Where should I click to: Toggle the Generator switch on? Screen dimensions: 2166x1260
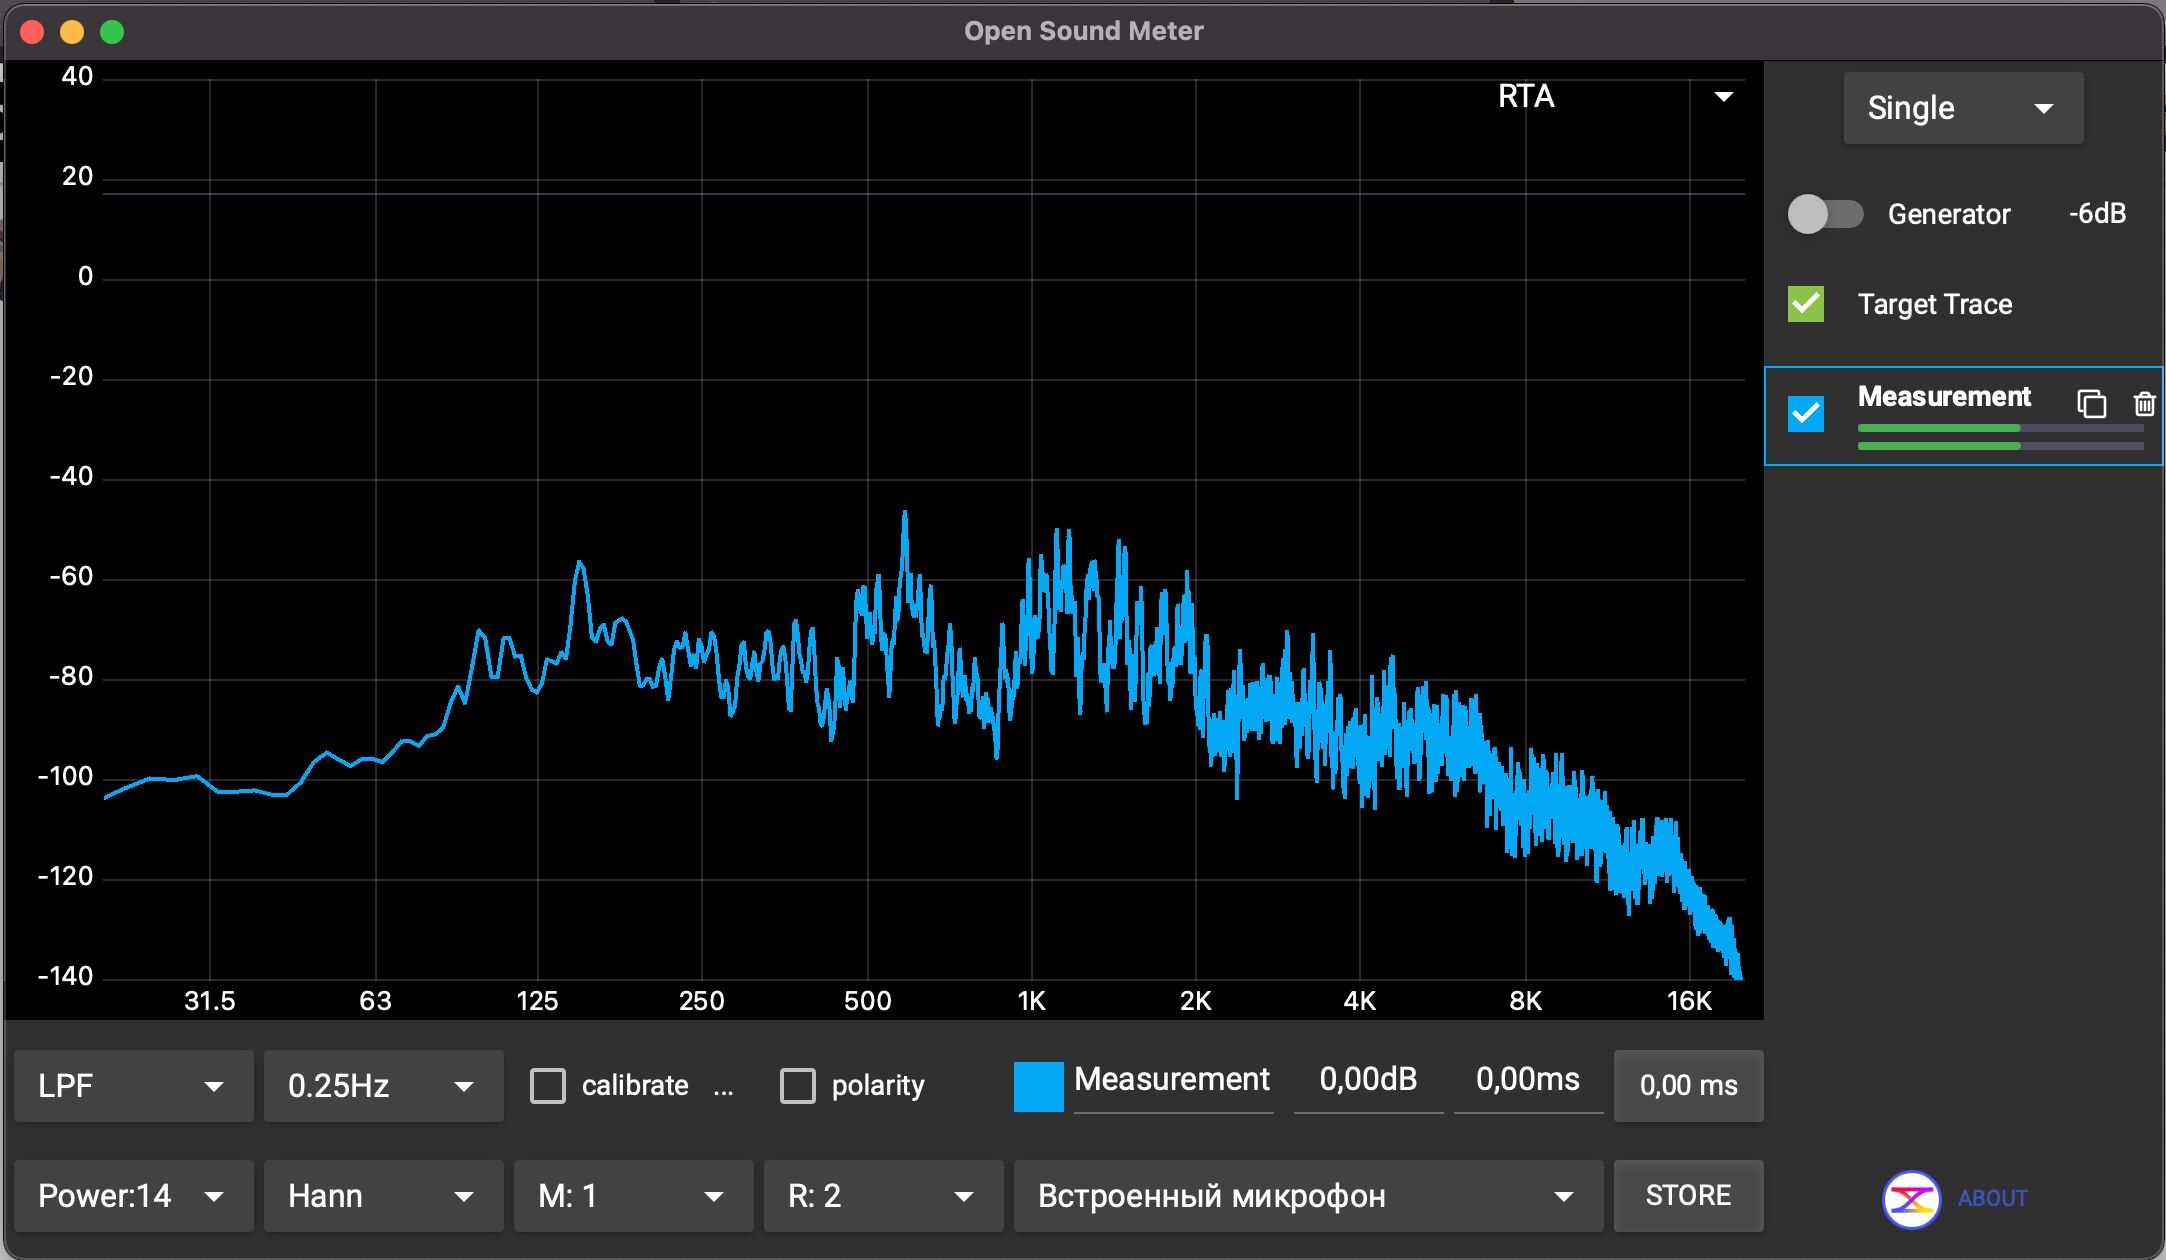click(1825, 214)
